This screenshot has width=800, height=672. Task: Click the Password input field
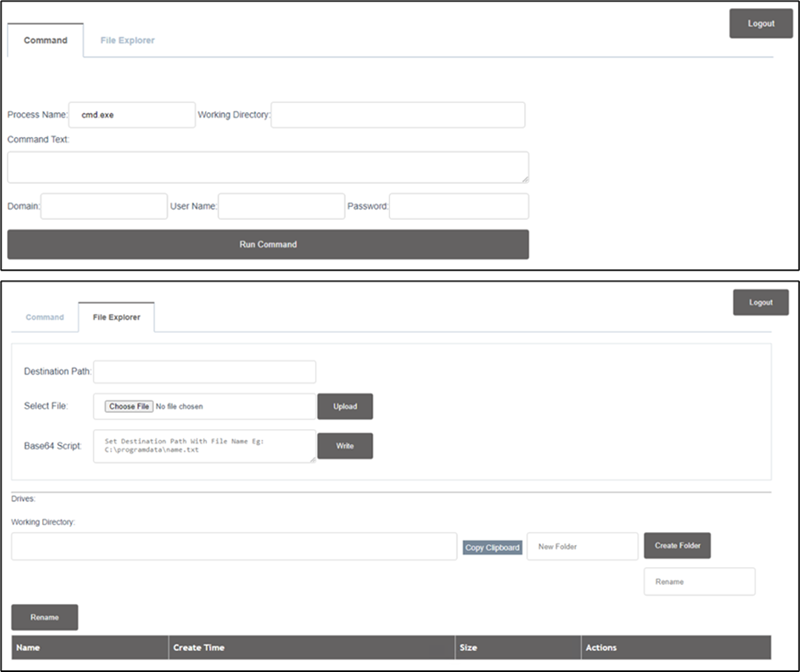point(460,207)
